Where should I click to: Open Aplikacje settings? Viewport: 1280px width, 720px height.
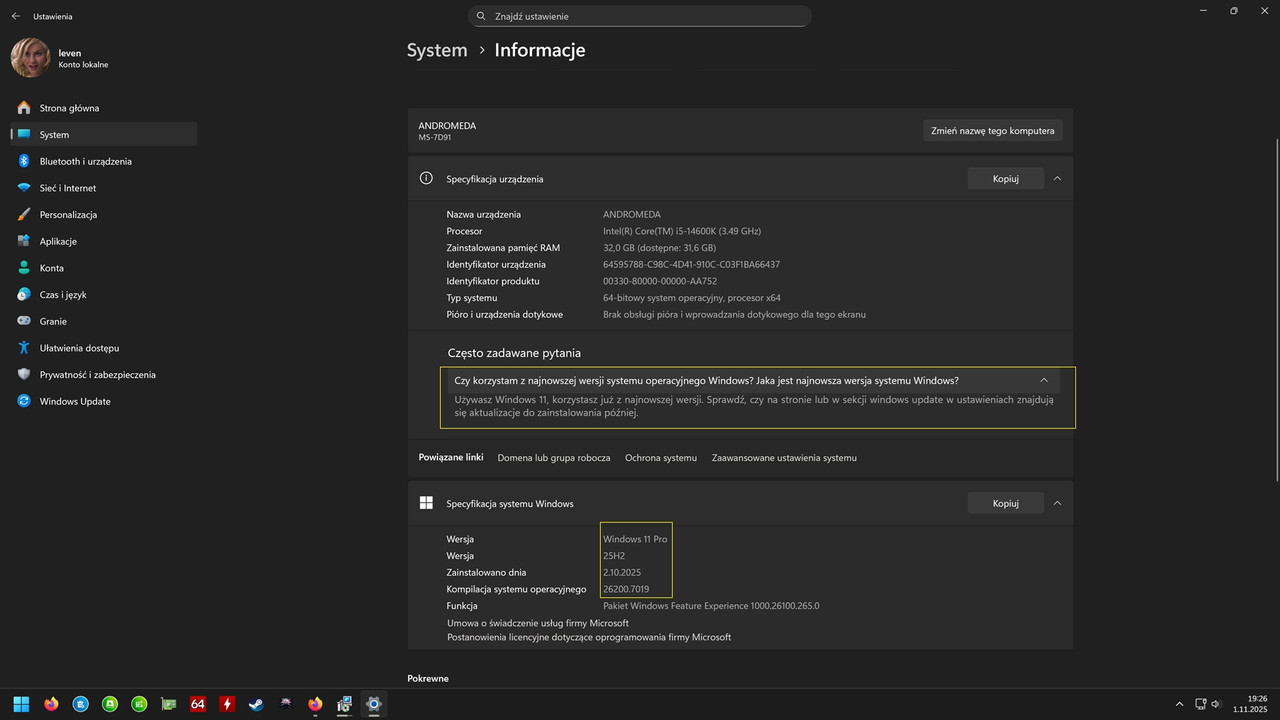104,241
